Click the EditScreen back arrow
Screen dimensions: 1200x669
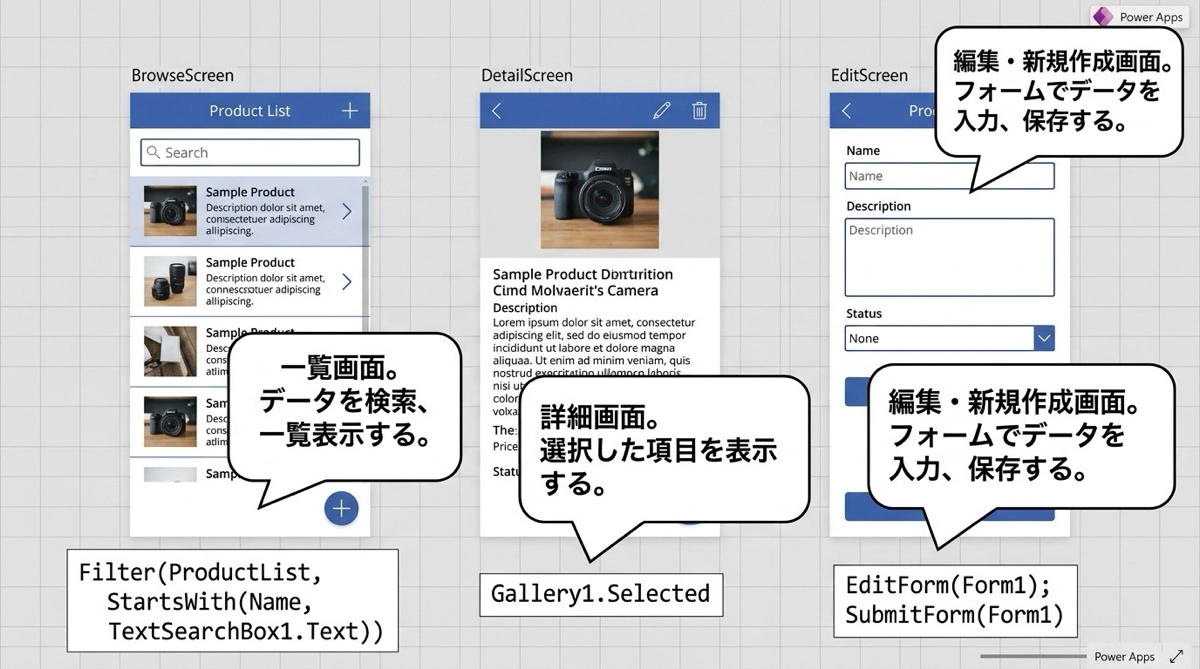pyautogui.click(x=847, y=111)
